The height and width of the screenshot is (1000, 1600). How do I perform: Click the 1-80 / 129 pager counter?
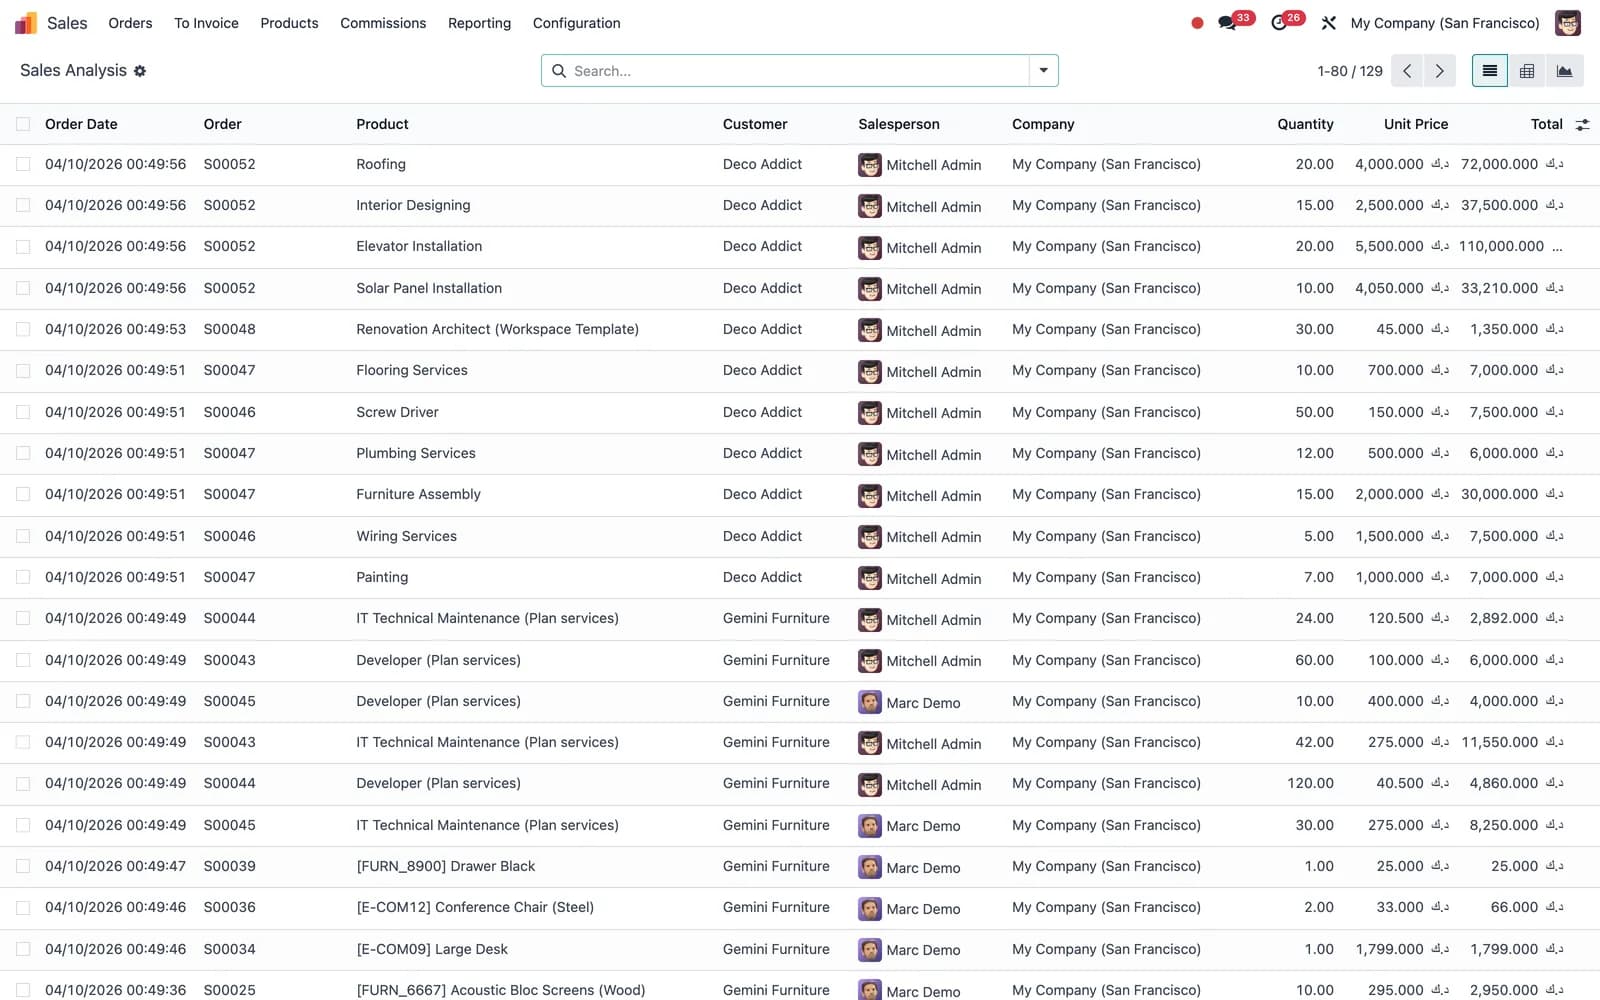[1350, 71]
